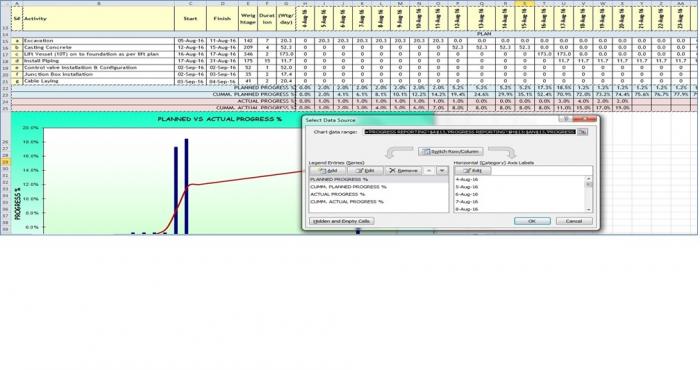Viewport: 700px width, 370px height.
Task: Select CUMM. PLANNED PROGRESS % series in the list
Action: coord(379,187)
